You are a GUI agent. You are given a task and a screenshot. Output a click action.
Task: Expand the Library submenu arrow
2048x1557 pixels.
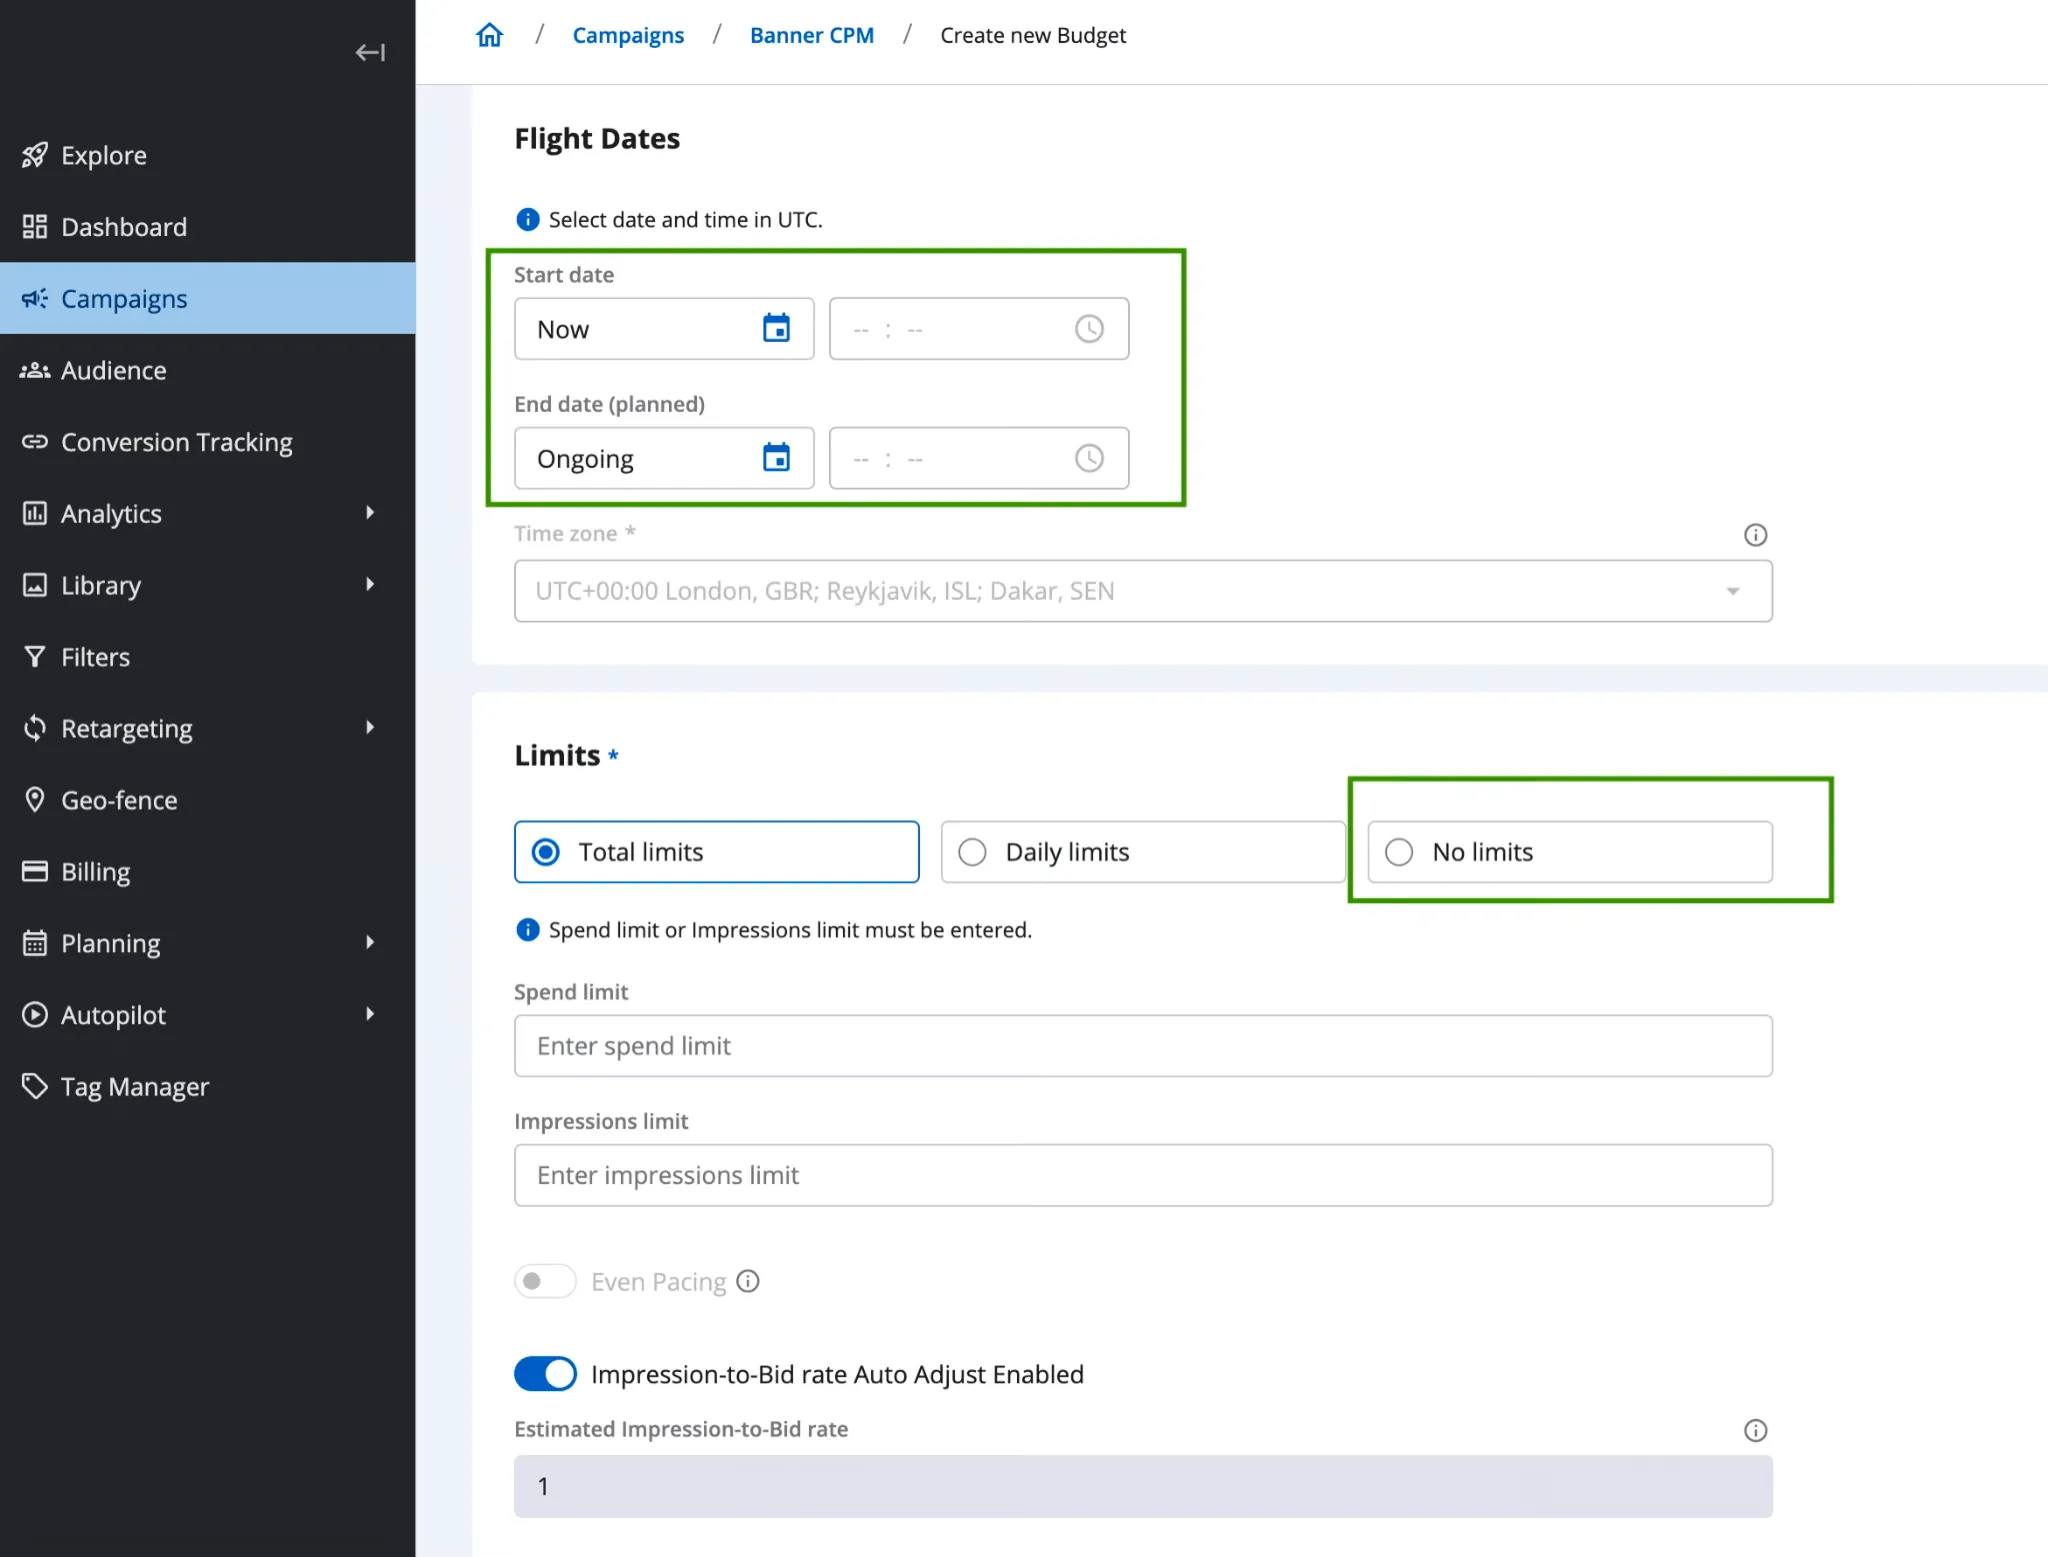click(370, 585)
